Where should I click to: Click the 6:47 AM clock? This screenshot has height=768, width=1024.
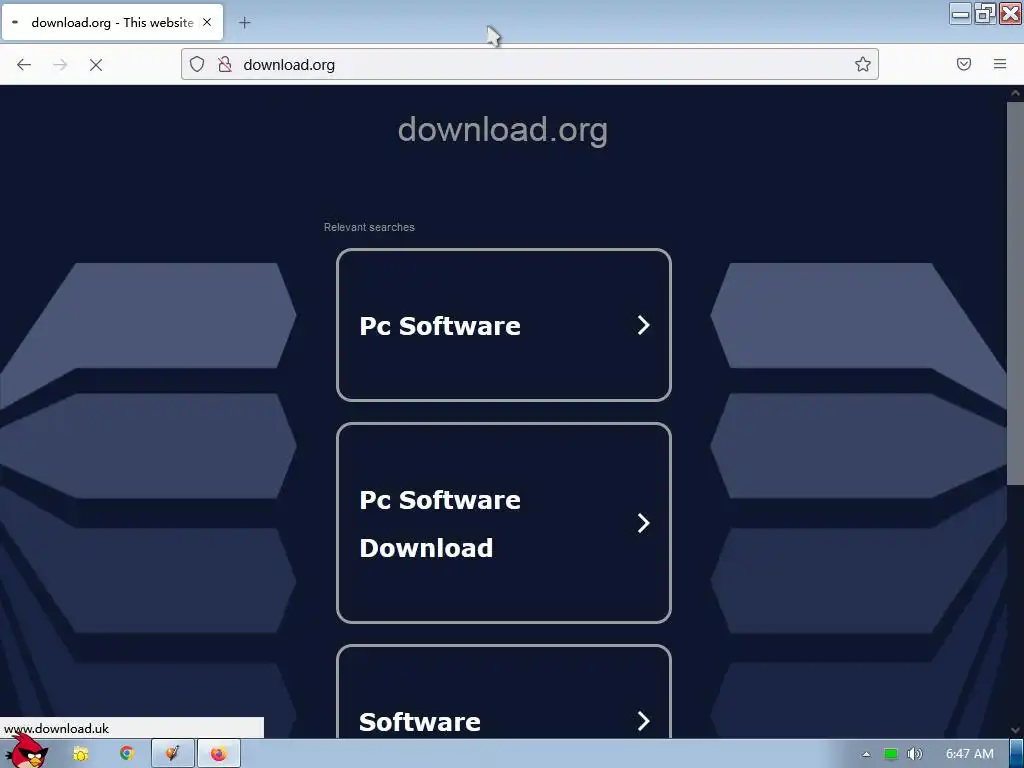click(x=969, y=754)
